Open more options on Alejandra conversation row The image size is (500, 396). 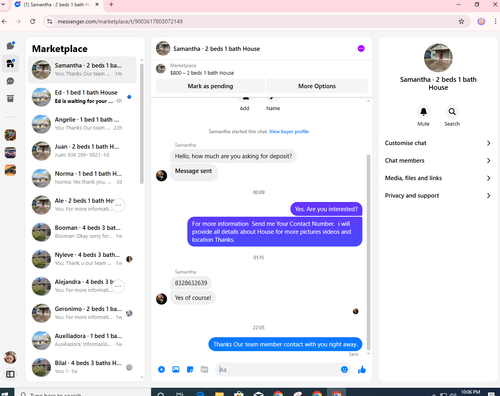coord(118,286)
